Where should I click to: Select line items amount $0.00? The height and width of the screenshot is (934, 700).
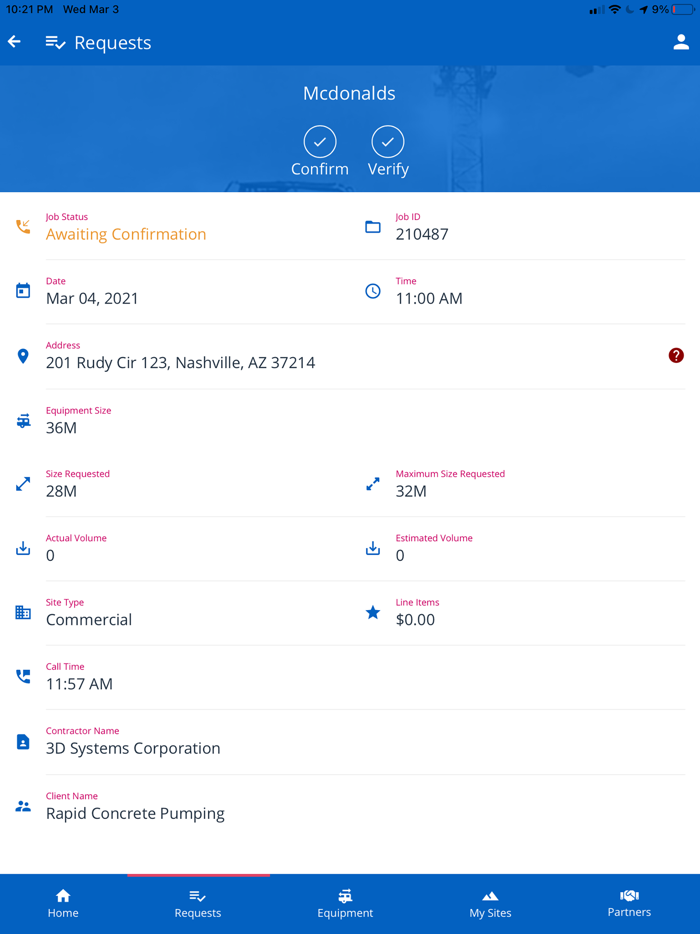point(415,619)
